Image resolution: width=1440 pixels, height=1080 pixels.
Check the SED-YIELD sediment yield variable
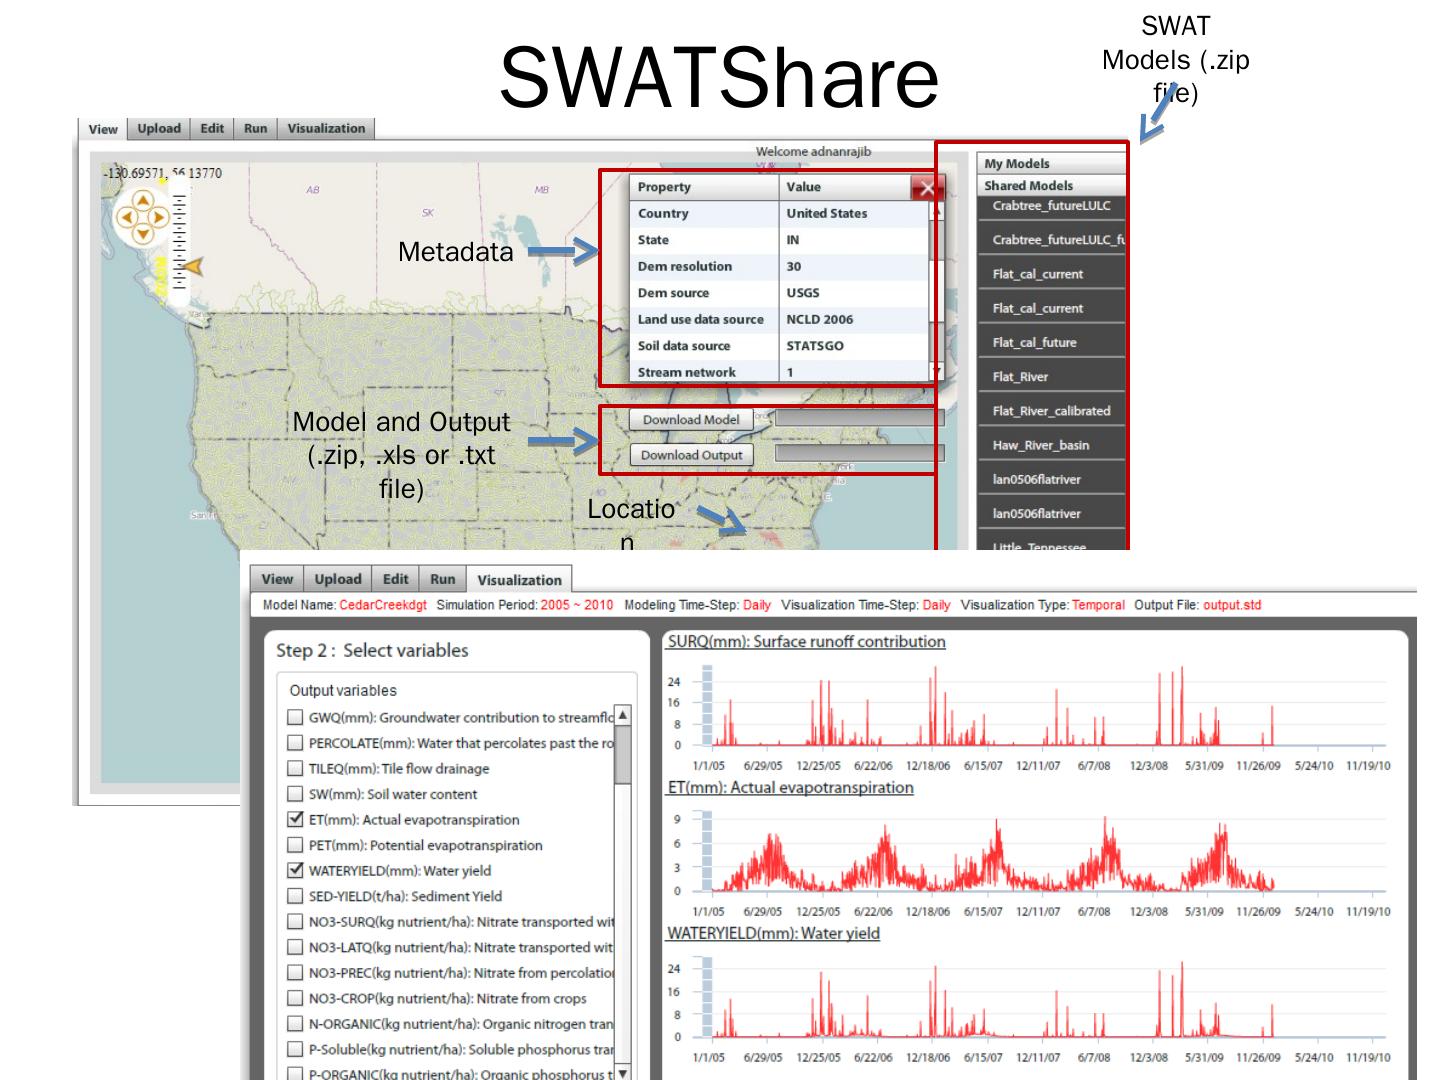[295, 896]
